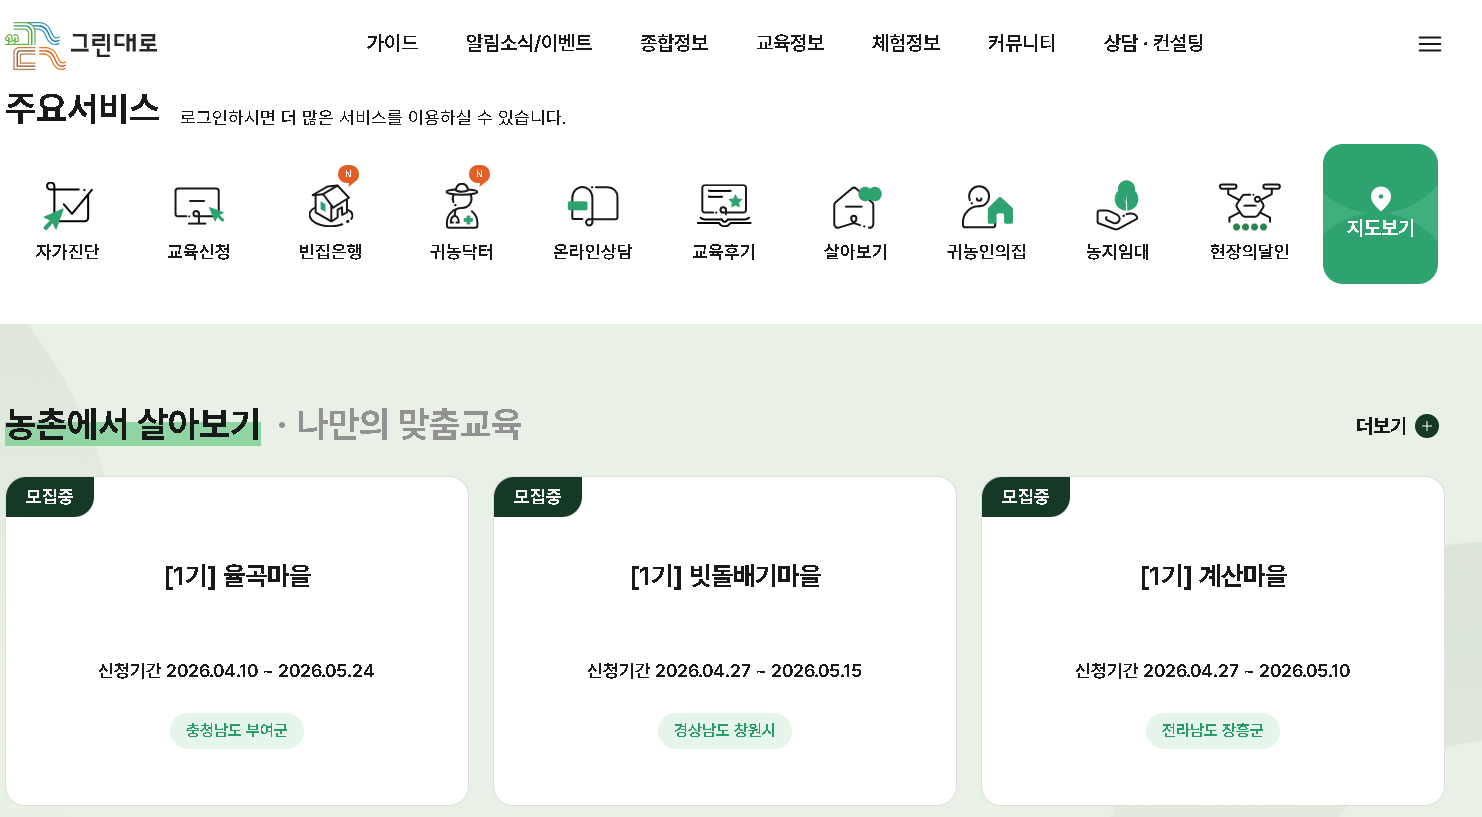Click 신청기간 2026.04.27 ~ 2026.05.15 text

[x=724, y=671]
